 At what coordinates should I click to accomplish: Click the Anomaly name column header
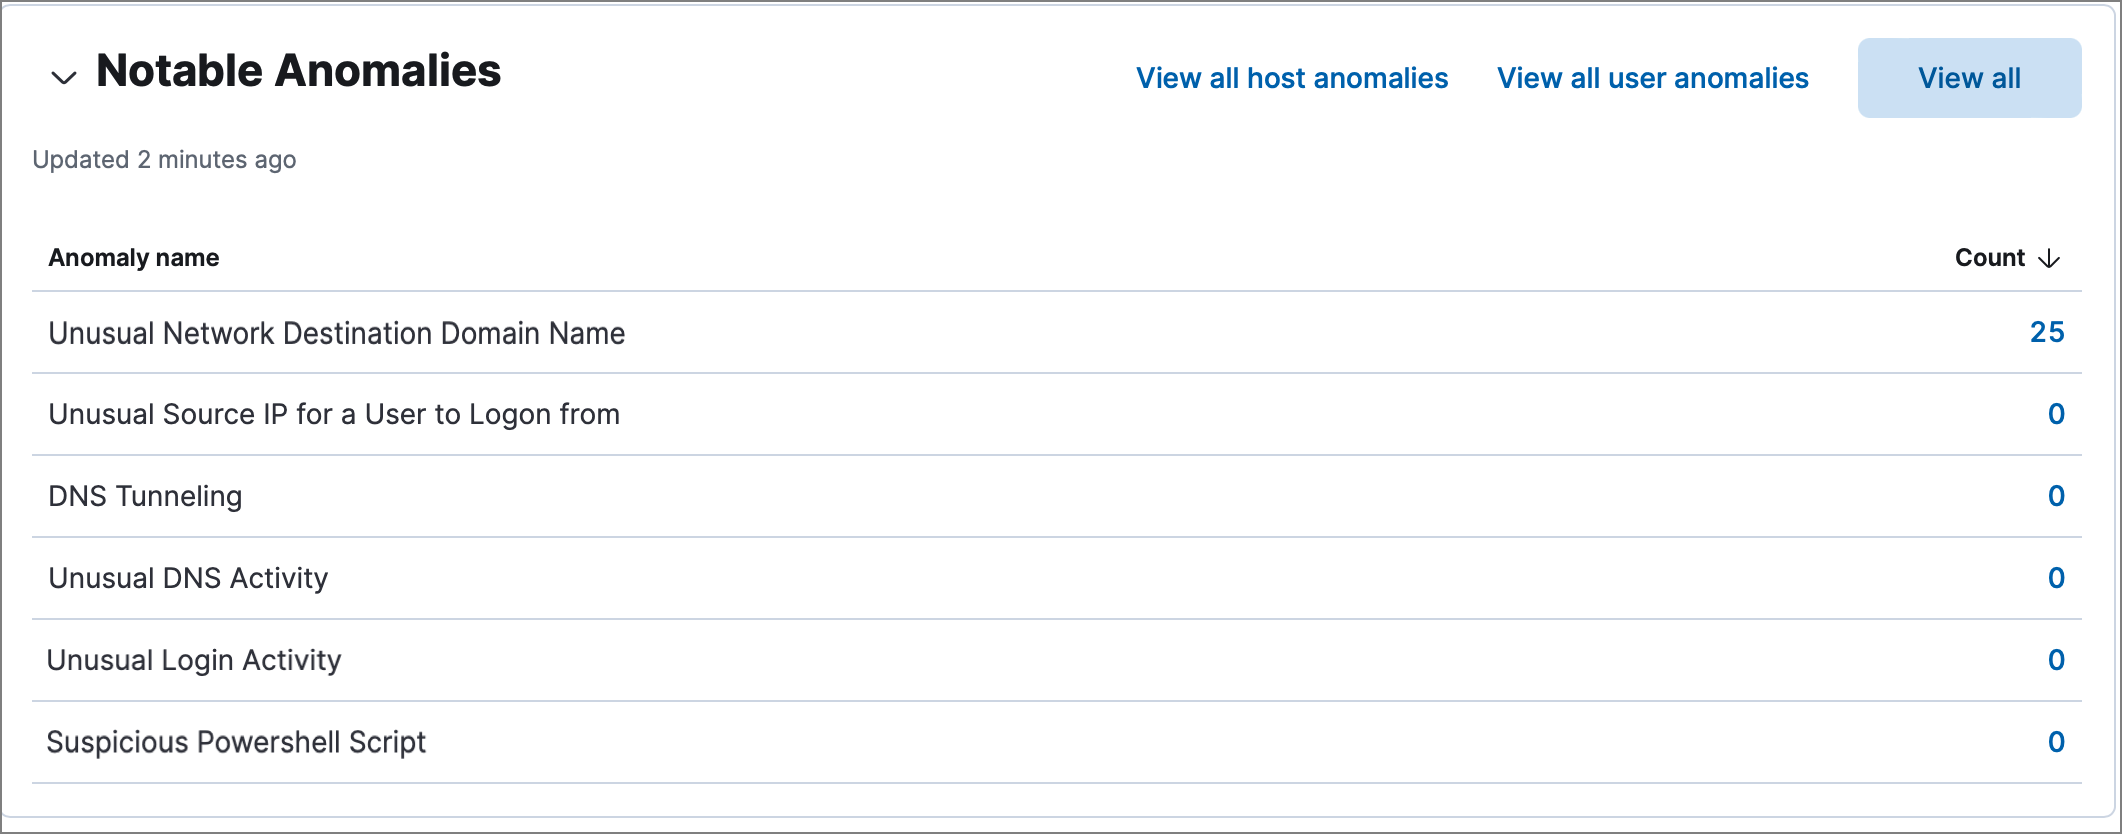[x=135, y=257]
